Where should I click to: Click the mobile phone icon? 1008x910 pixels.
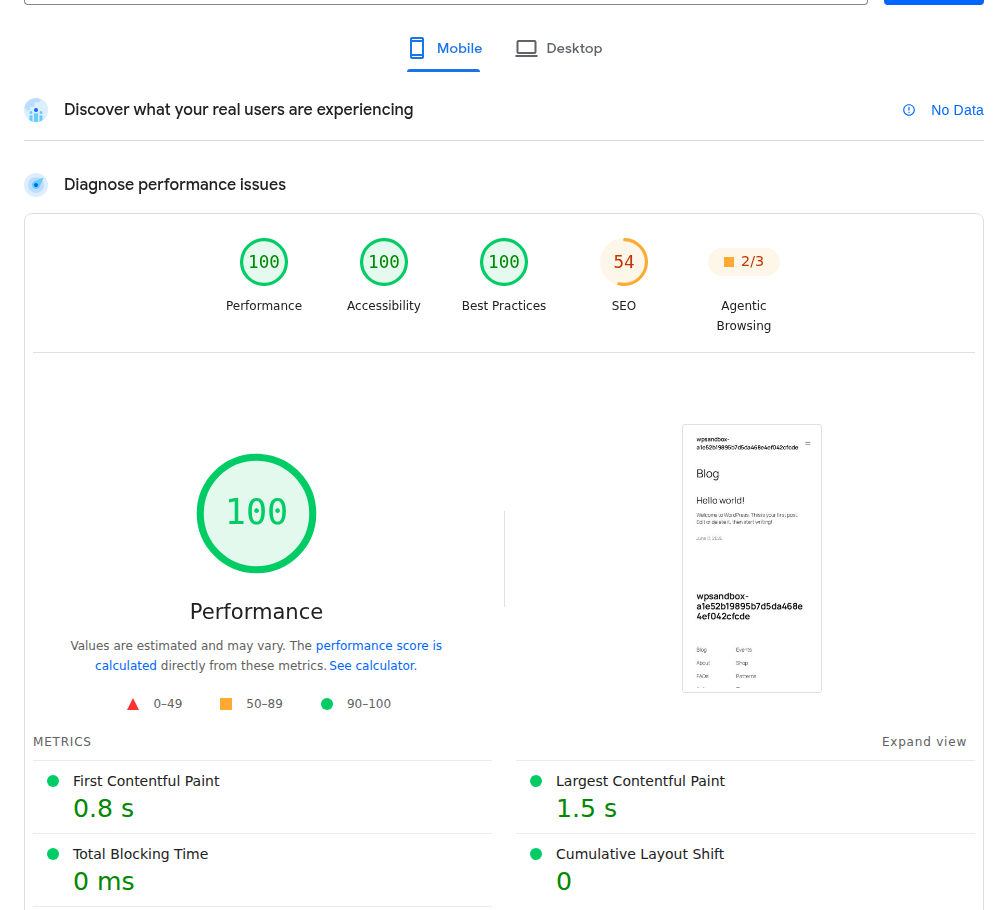point(417,48)
